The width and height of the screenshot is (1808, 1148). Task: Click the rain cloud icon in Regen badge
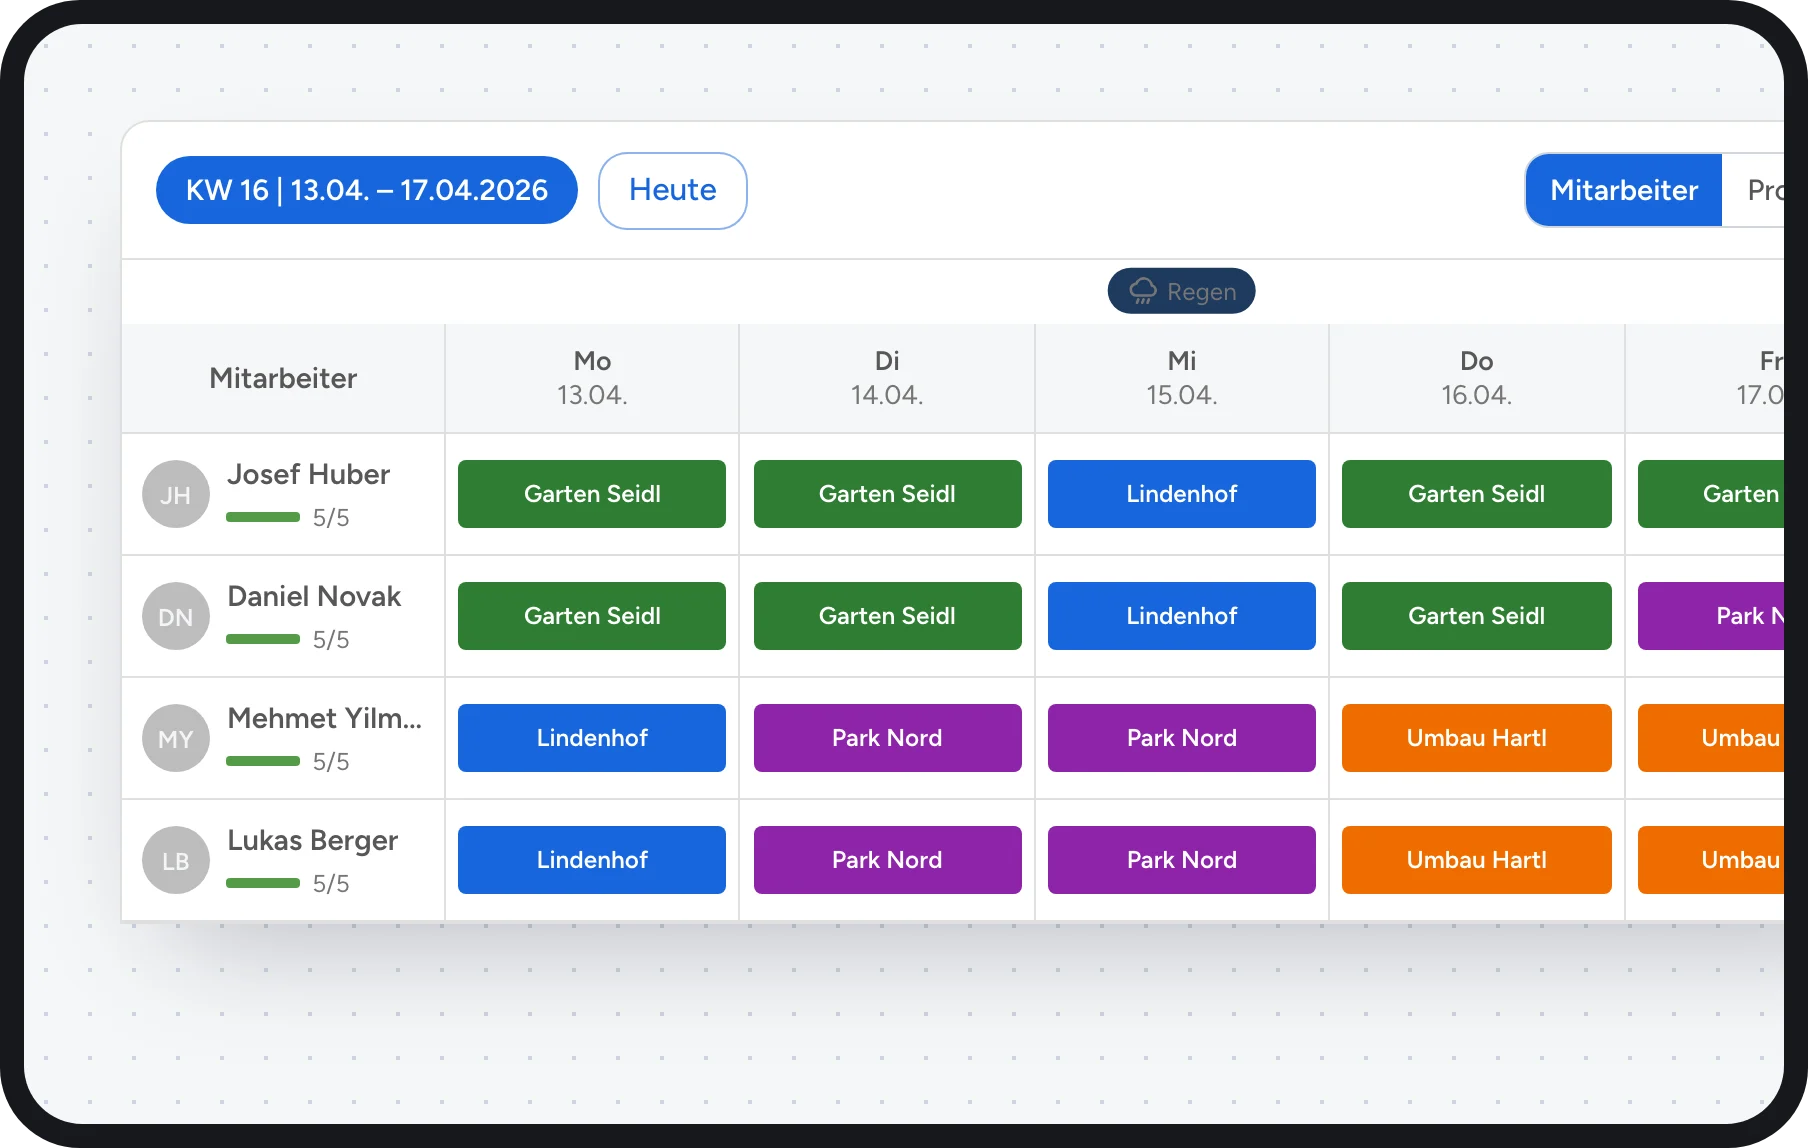coord(1143,291)
